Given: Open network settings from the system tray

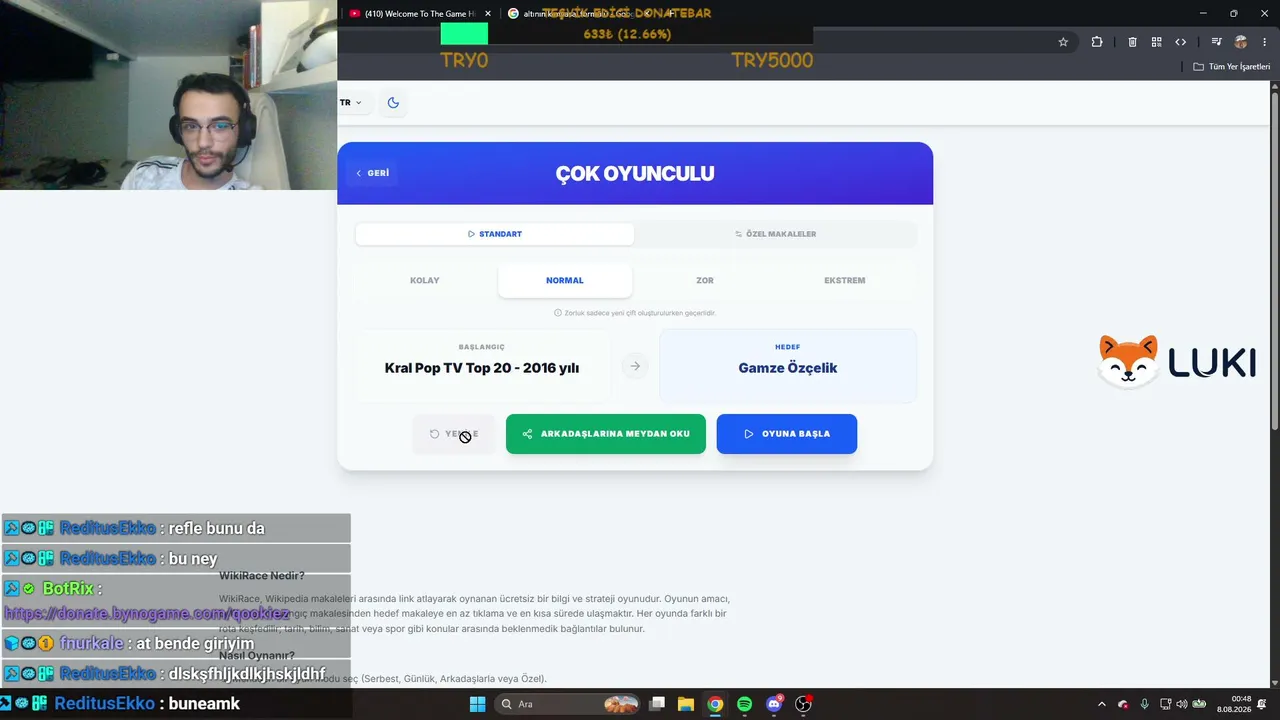Looking at the screenshot, I should tap(1166, 704).
